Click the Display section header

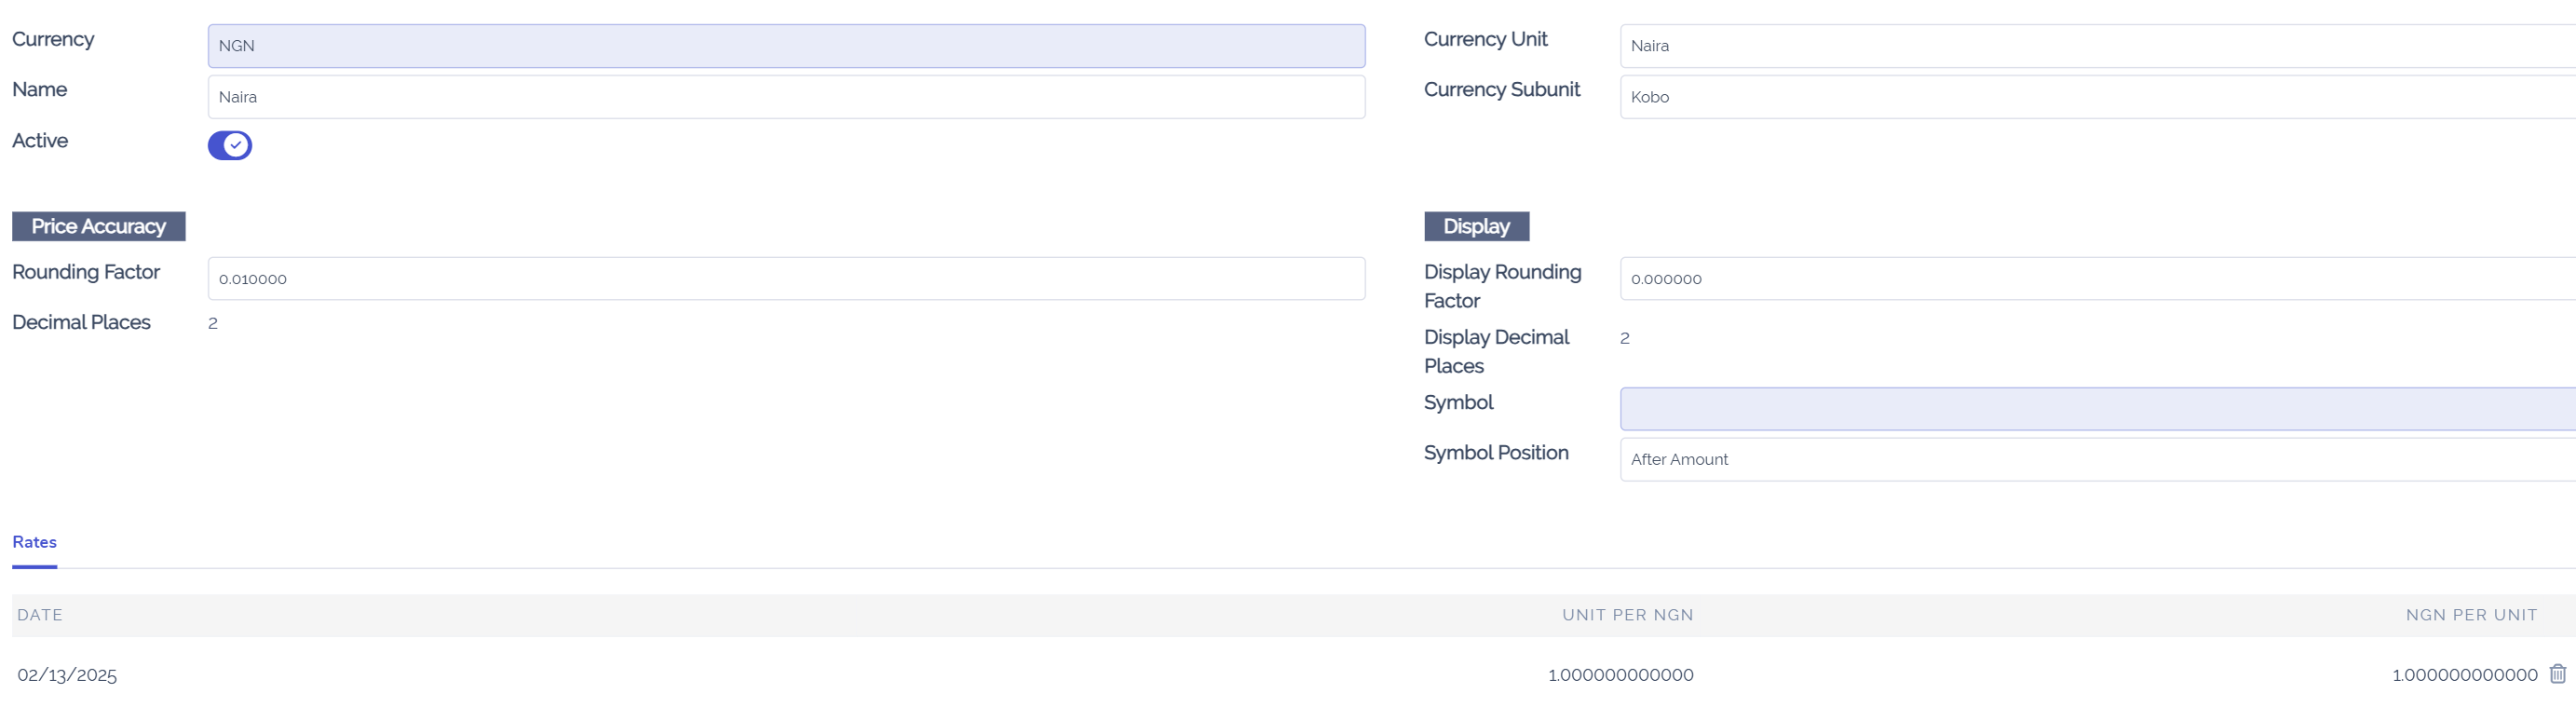pos(1476,226)
